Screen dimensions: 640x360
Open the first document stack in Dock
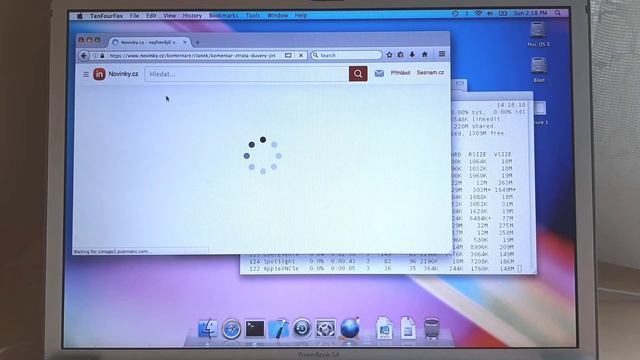point(384,328)
